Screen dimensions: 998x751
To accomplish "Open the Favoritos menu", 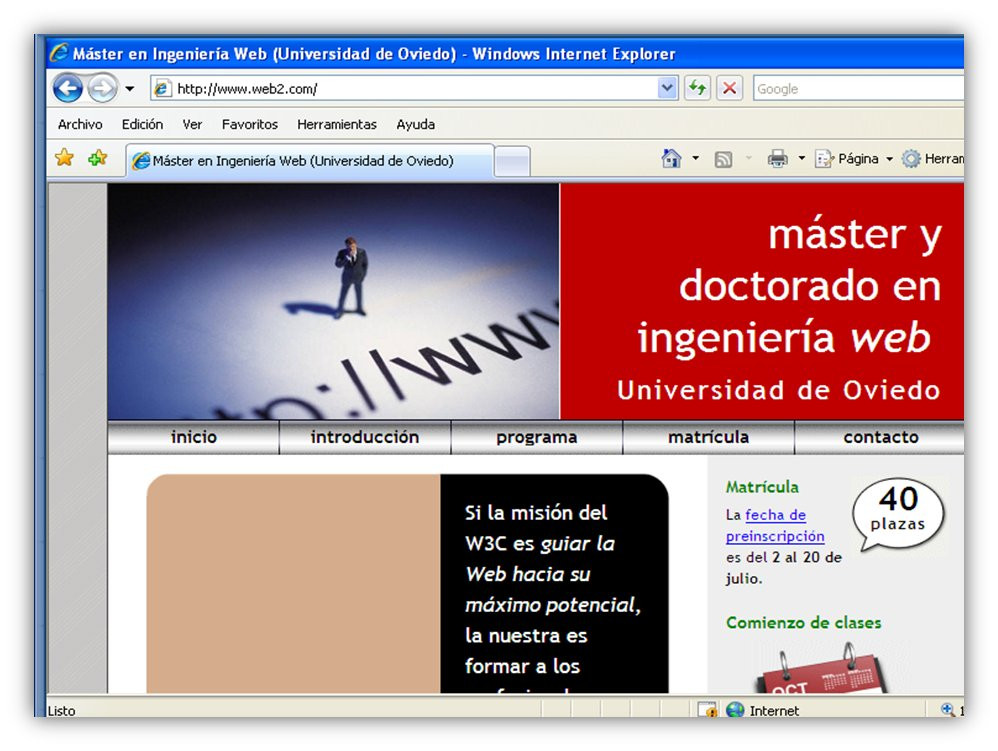I will tap(250, 124).
